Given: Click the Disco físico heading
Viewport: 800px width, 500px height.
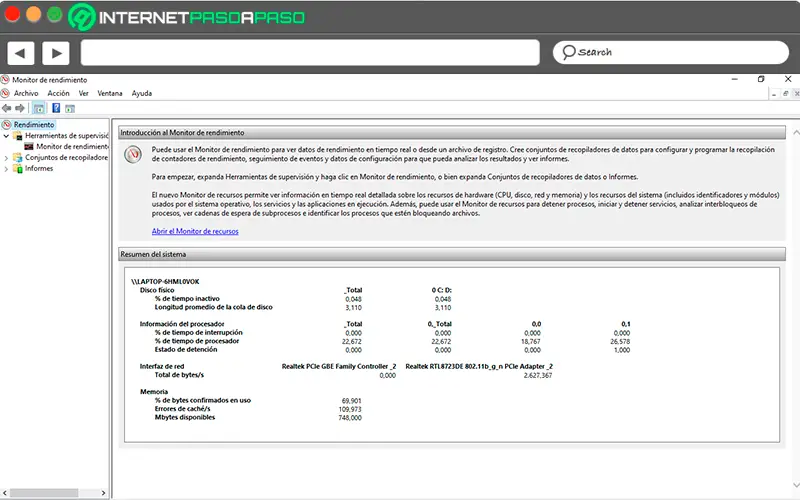Looking at the screenshot, I should (157, 290).
